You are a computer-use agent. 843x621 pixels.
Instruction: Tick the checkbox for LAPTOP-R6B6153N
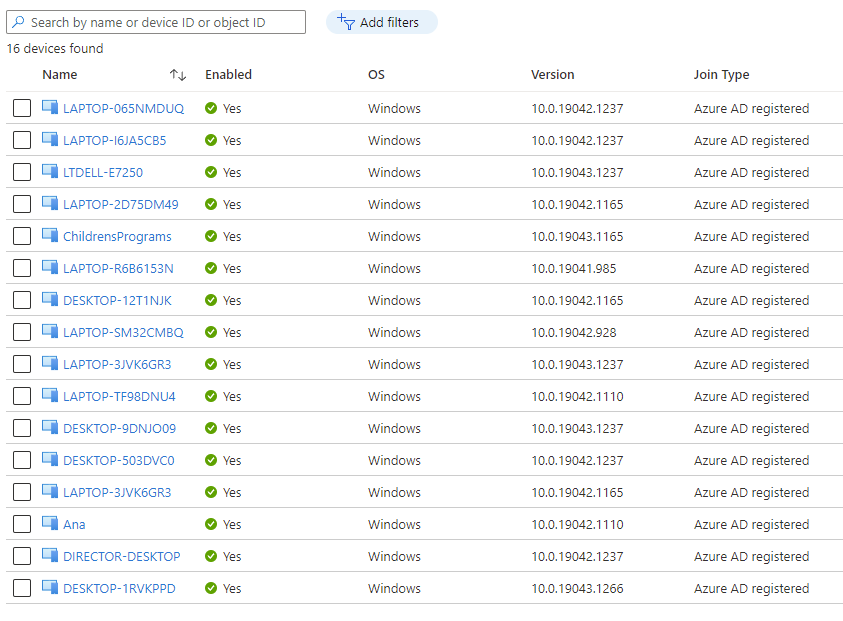(x=22, y=268)
